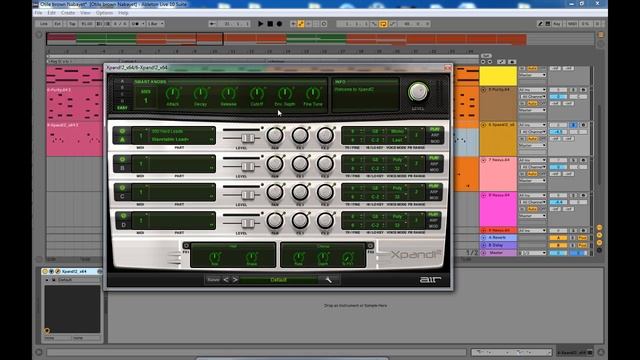Open the Create menu

(x=68, y=13)
